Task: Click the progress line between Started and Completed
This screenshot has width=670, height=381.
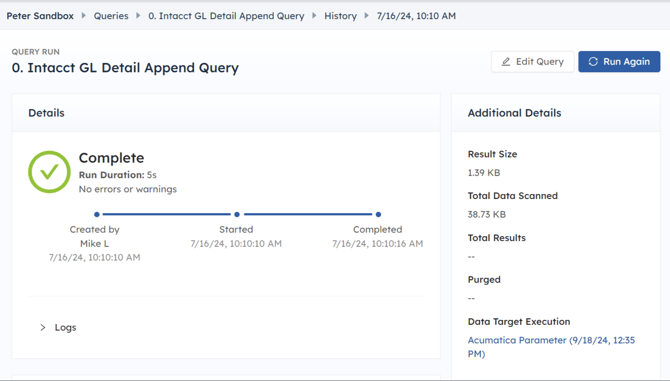Action: pos(308,214)
